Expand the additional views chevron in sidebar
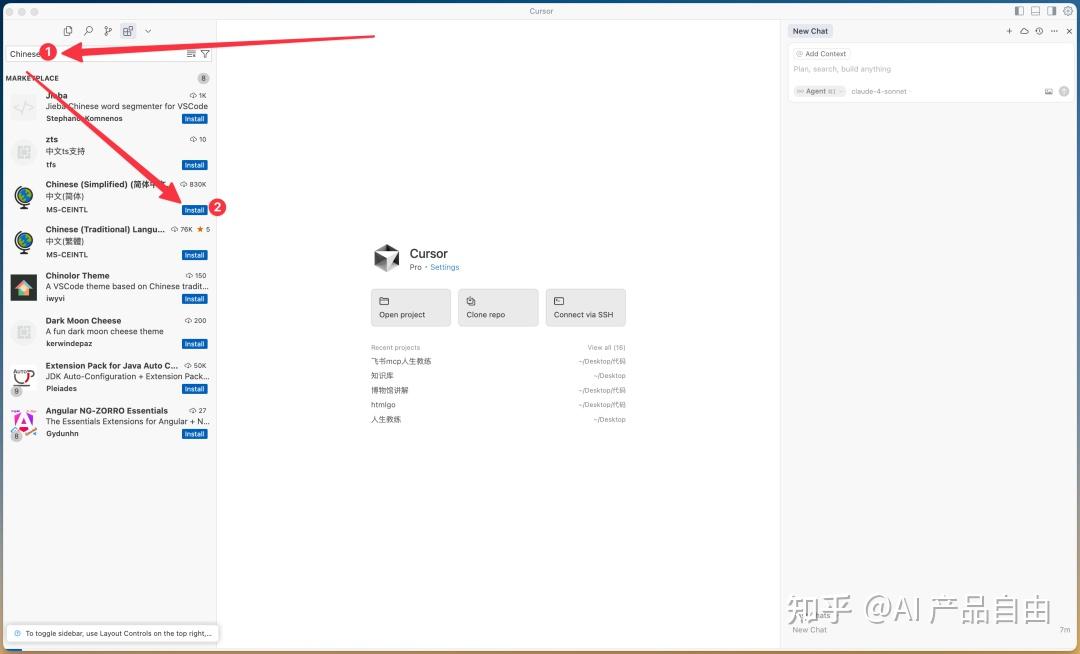1080x654 pixels. click(x=148, y=31)
